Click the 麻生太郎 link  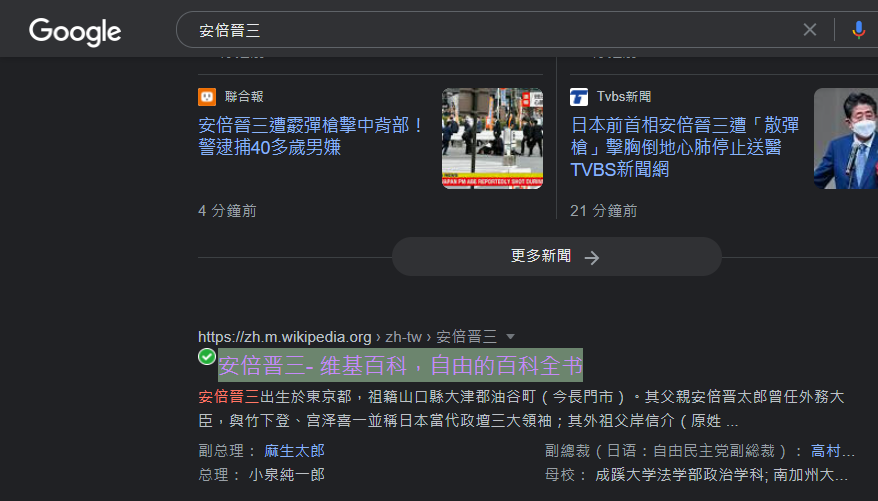295,451
